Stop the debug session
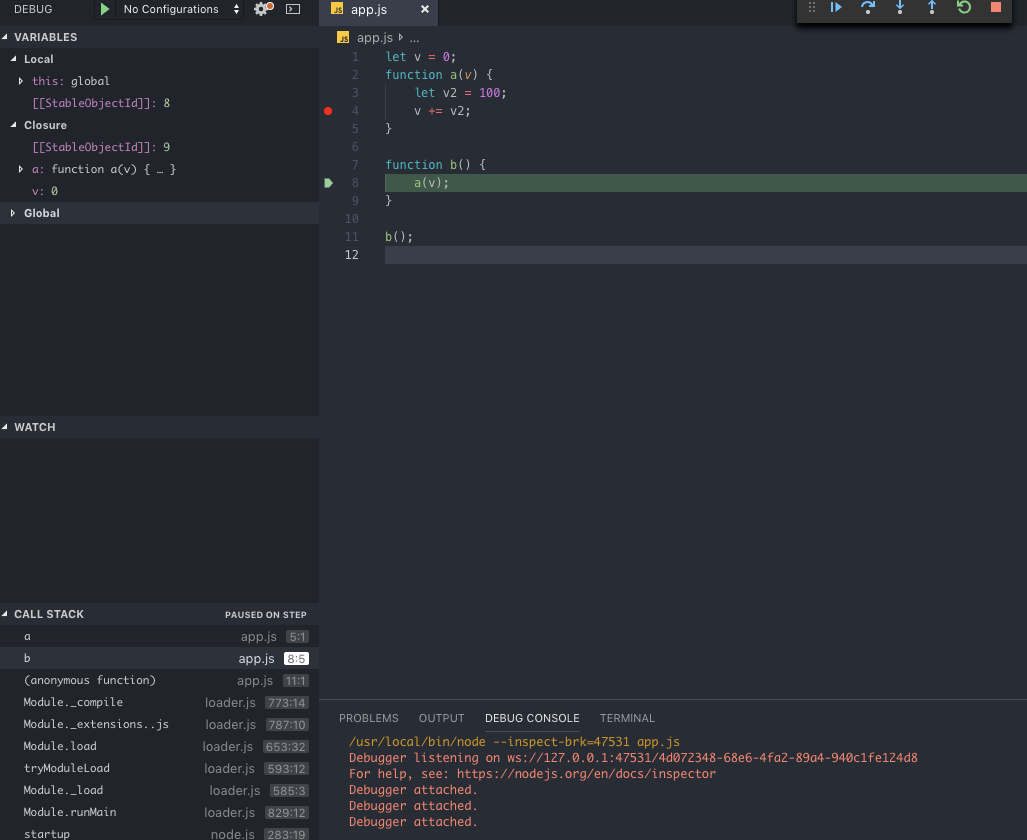The height and width of the screenshot is (840, 1027). pos(995,8)
